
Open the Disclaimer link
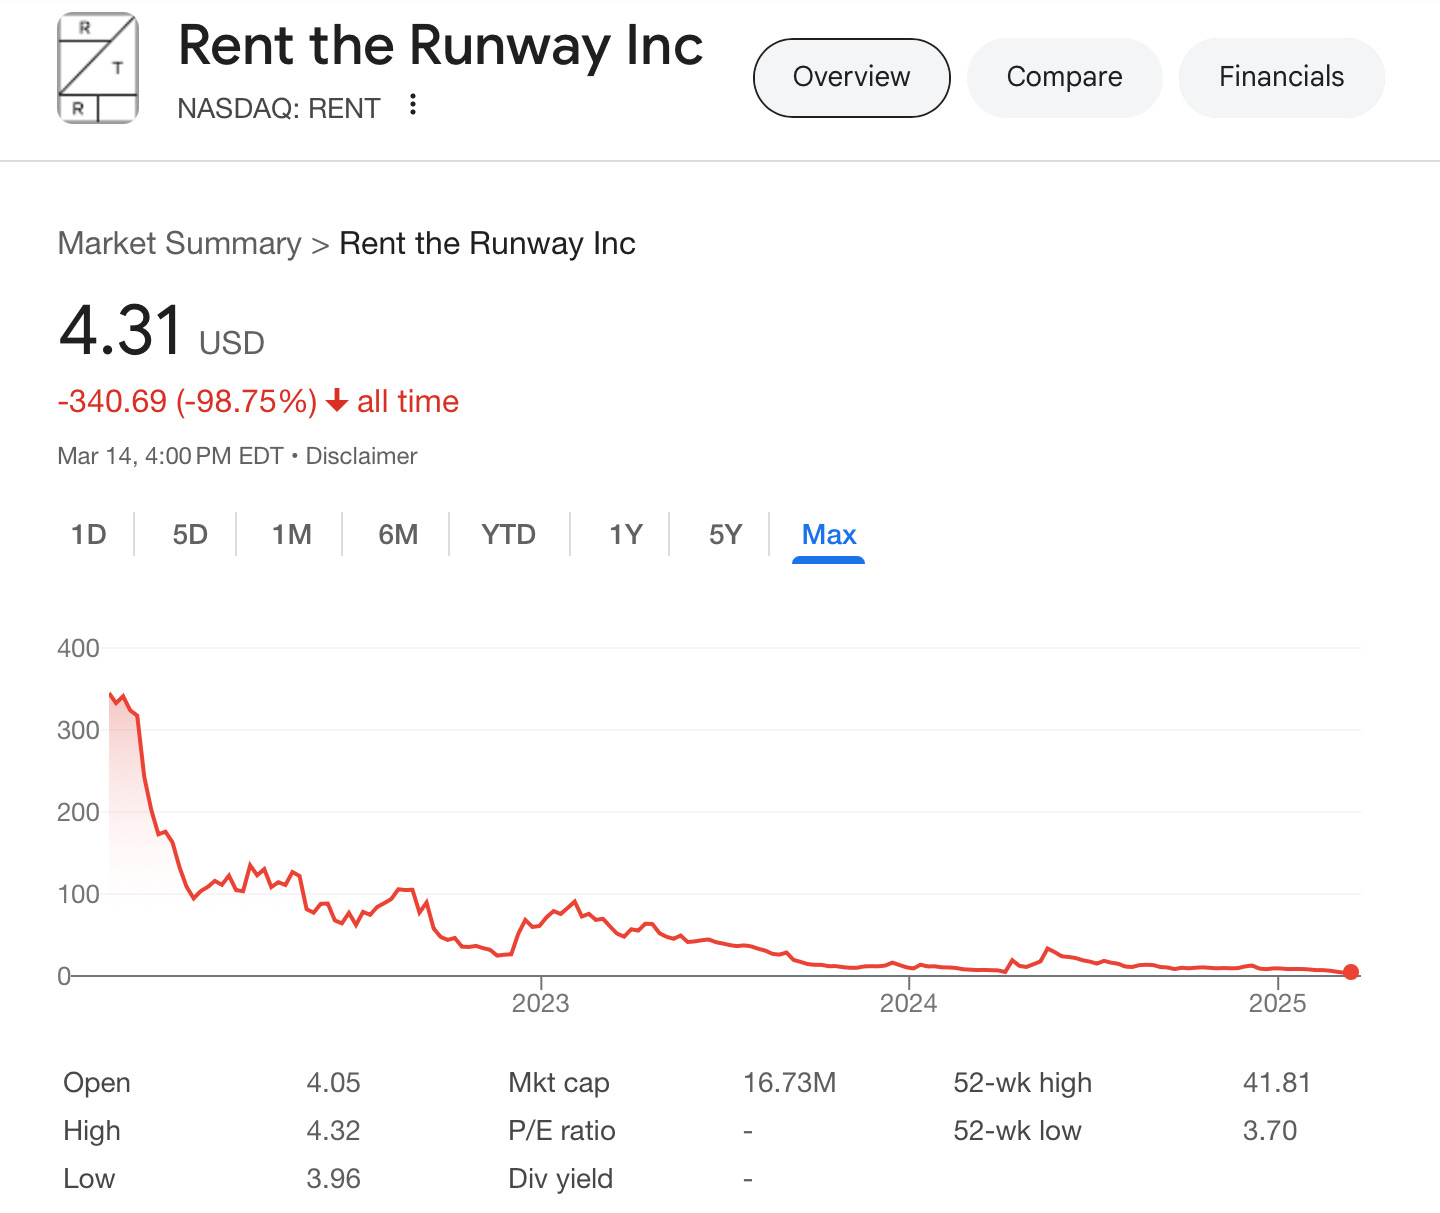coord(361,456)
